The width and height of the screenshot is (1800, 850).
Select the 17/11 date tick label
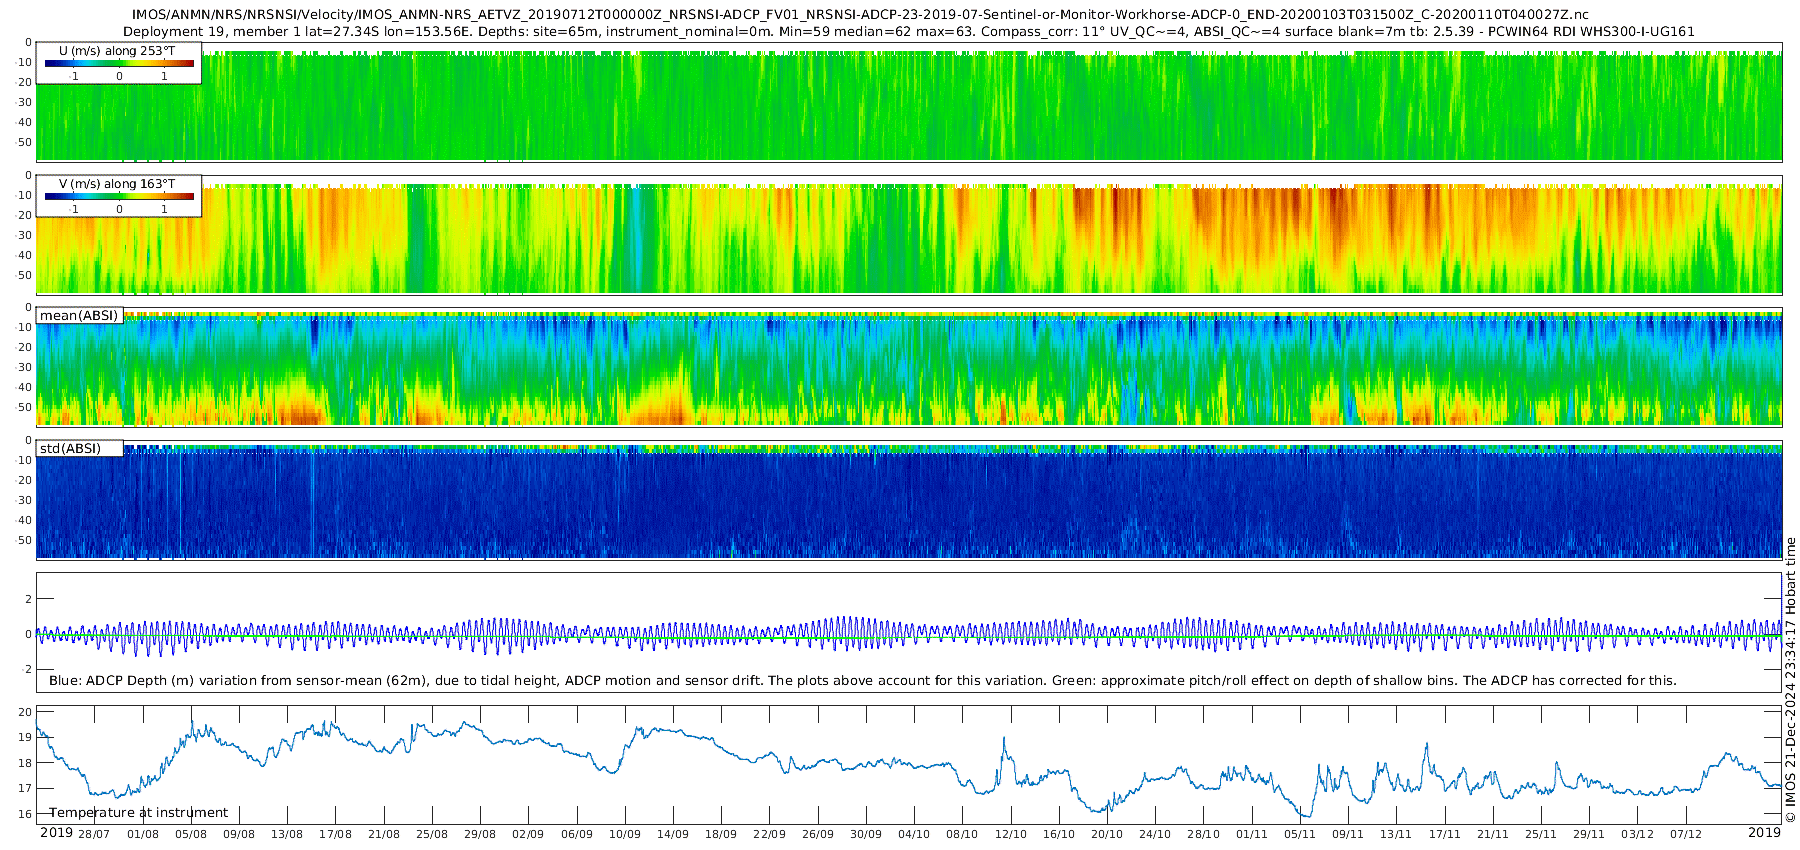(1444, 834)
